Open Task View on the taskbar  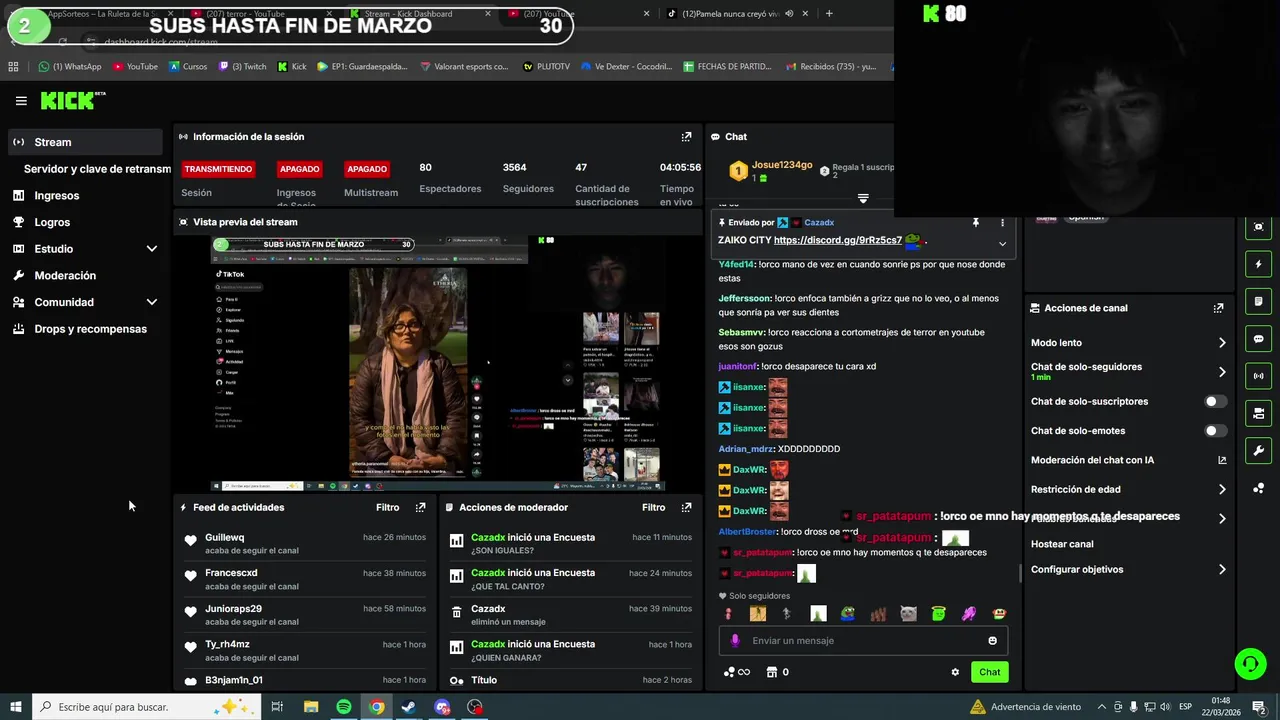coord(277,707)
